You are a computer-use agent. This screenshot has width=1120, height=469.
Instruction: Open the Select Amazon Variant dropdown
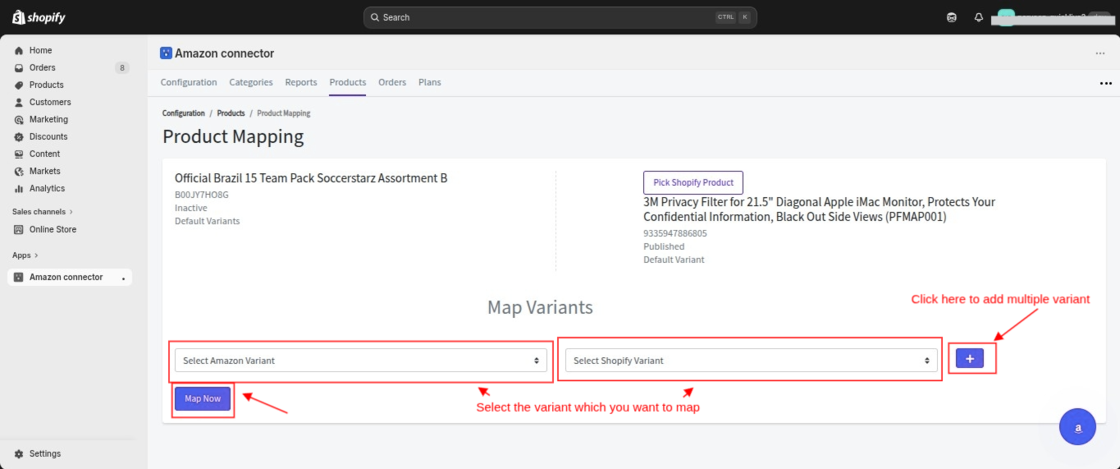click(x=361, y=360)
